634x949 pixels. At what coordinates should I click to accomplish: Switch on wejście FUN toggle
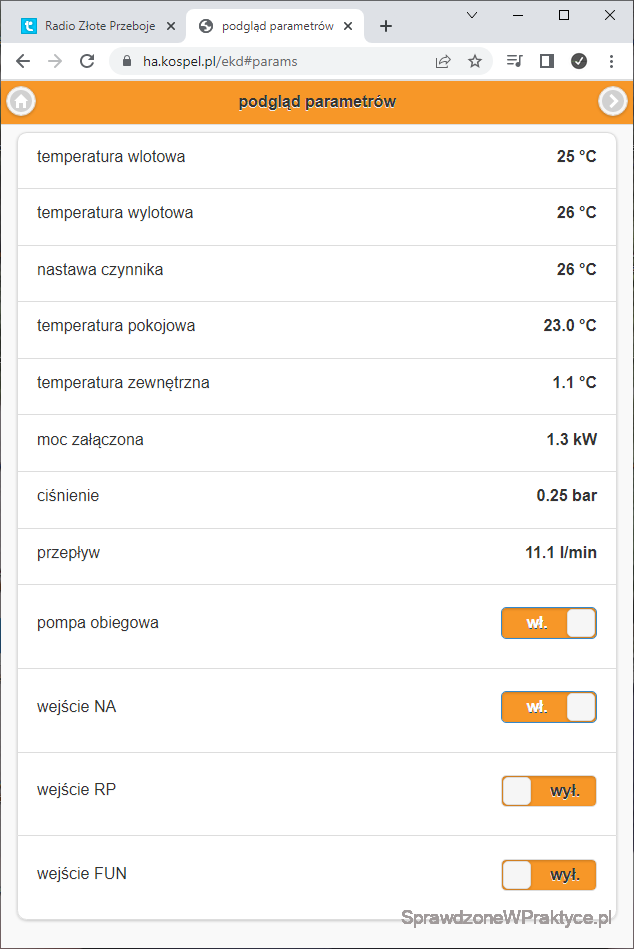click(549, 875)
